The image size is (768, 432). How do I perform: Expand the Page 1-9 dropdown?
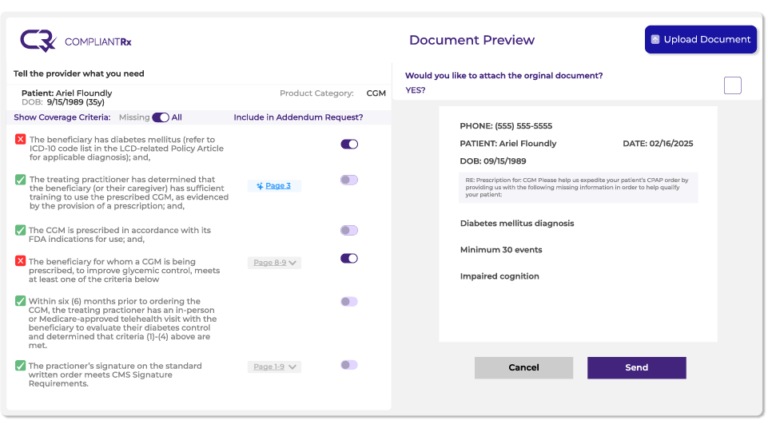pos(274,367)
